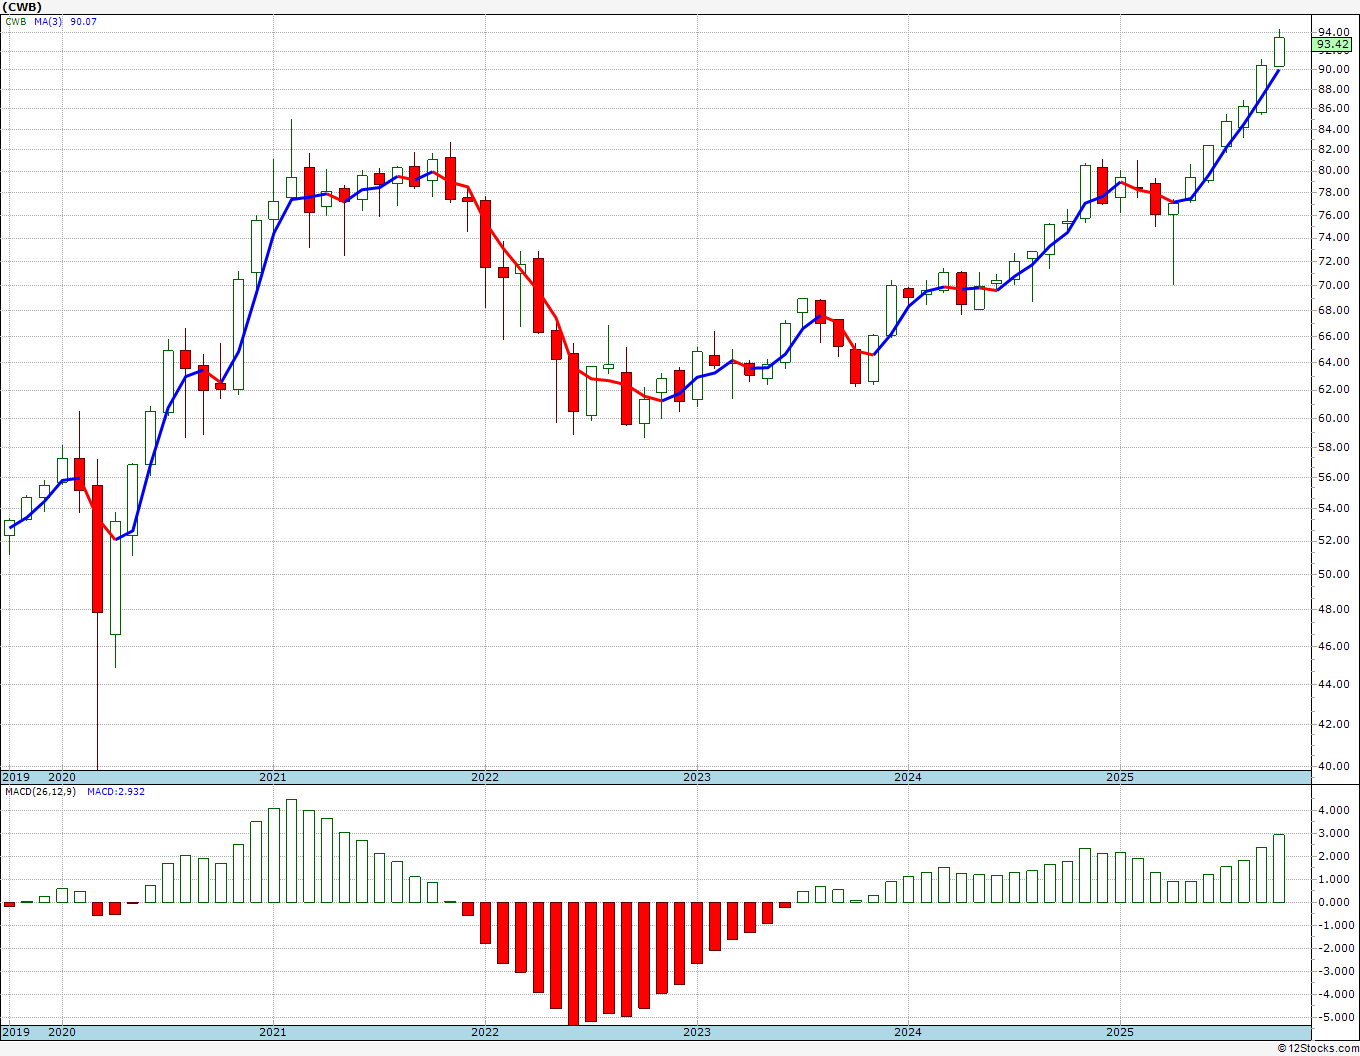Select 2024 on the price chart time axis

[908, 777]
